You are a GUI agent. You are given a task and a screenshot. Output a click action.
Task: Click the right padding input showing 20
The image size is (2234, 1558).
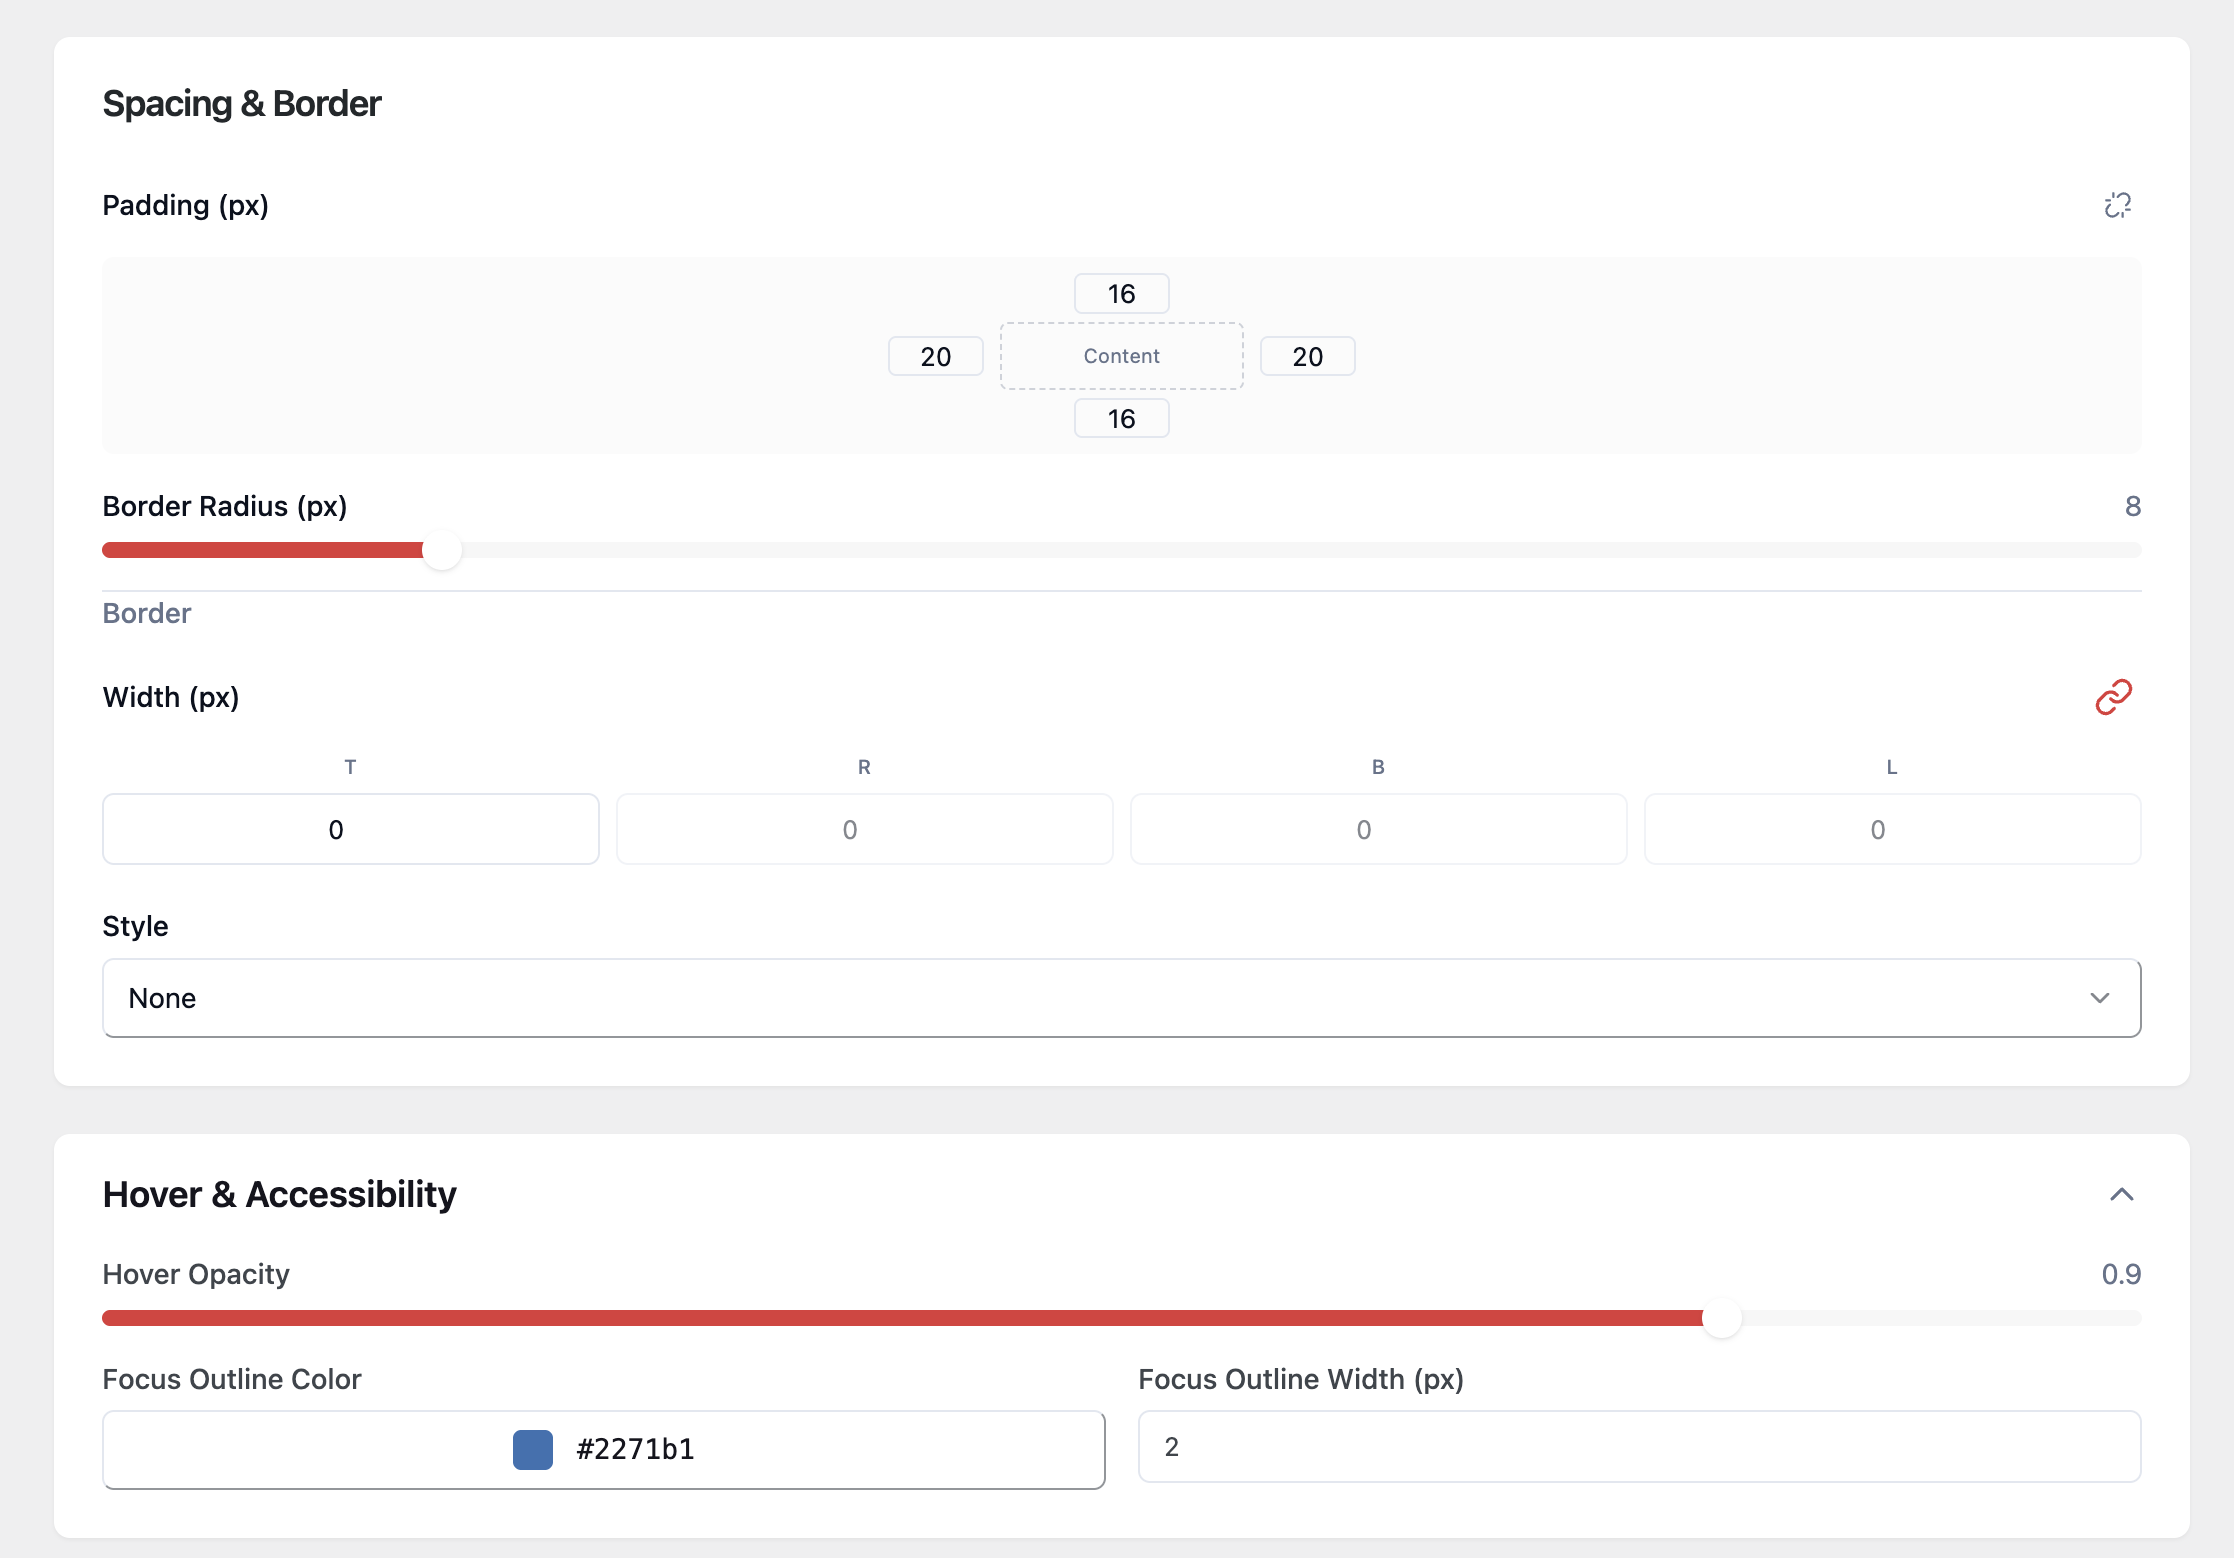(x=1307, y=357)
